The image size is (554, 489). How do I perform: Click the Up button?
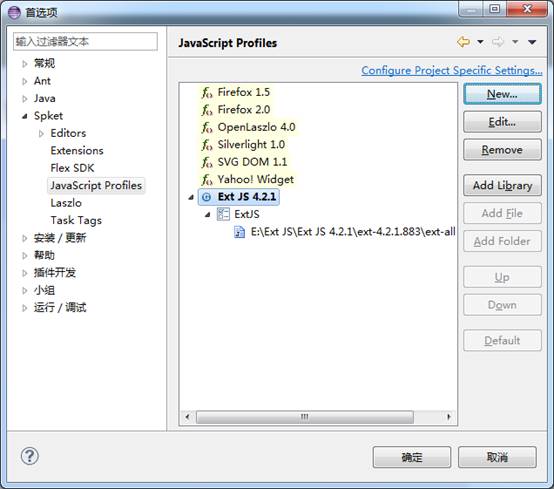tap(502, 277)
